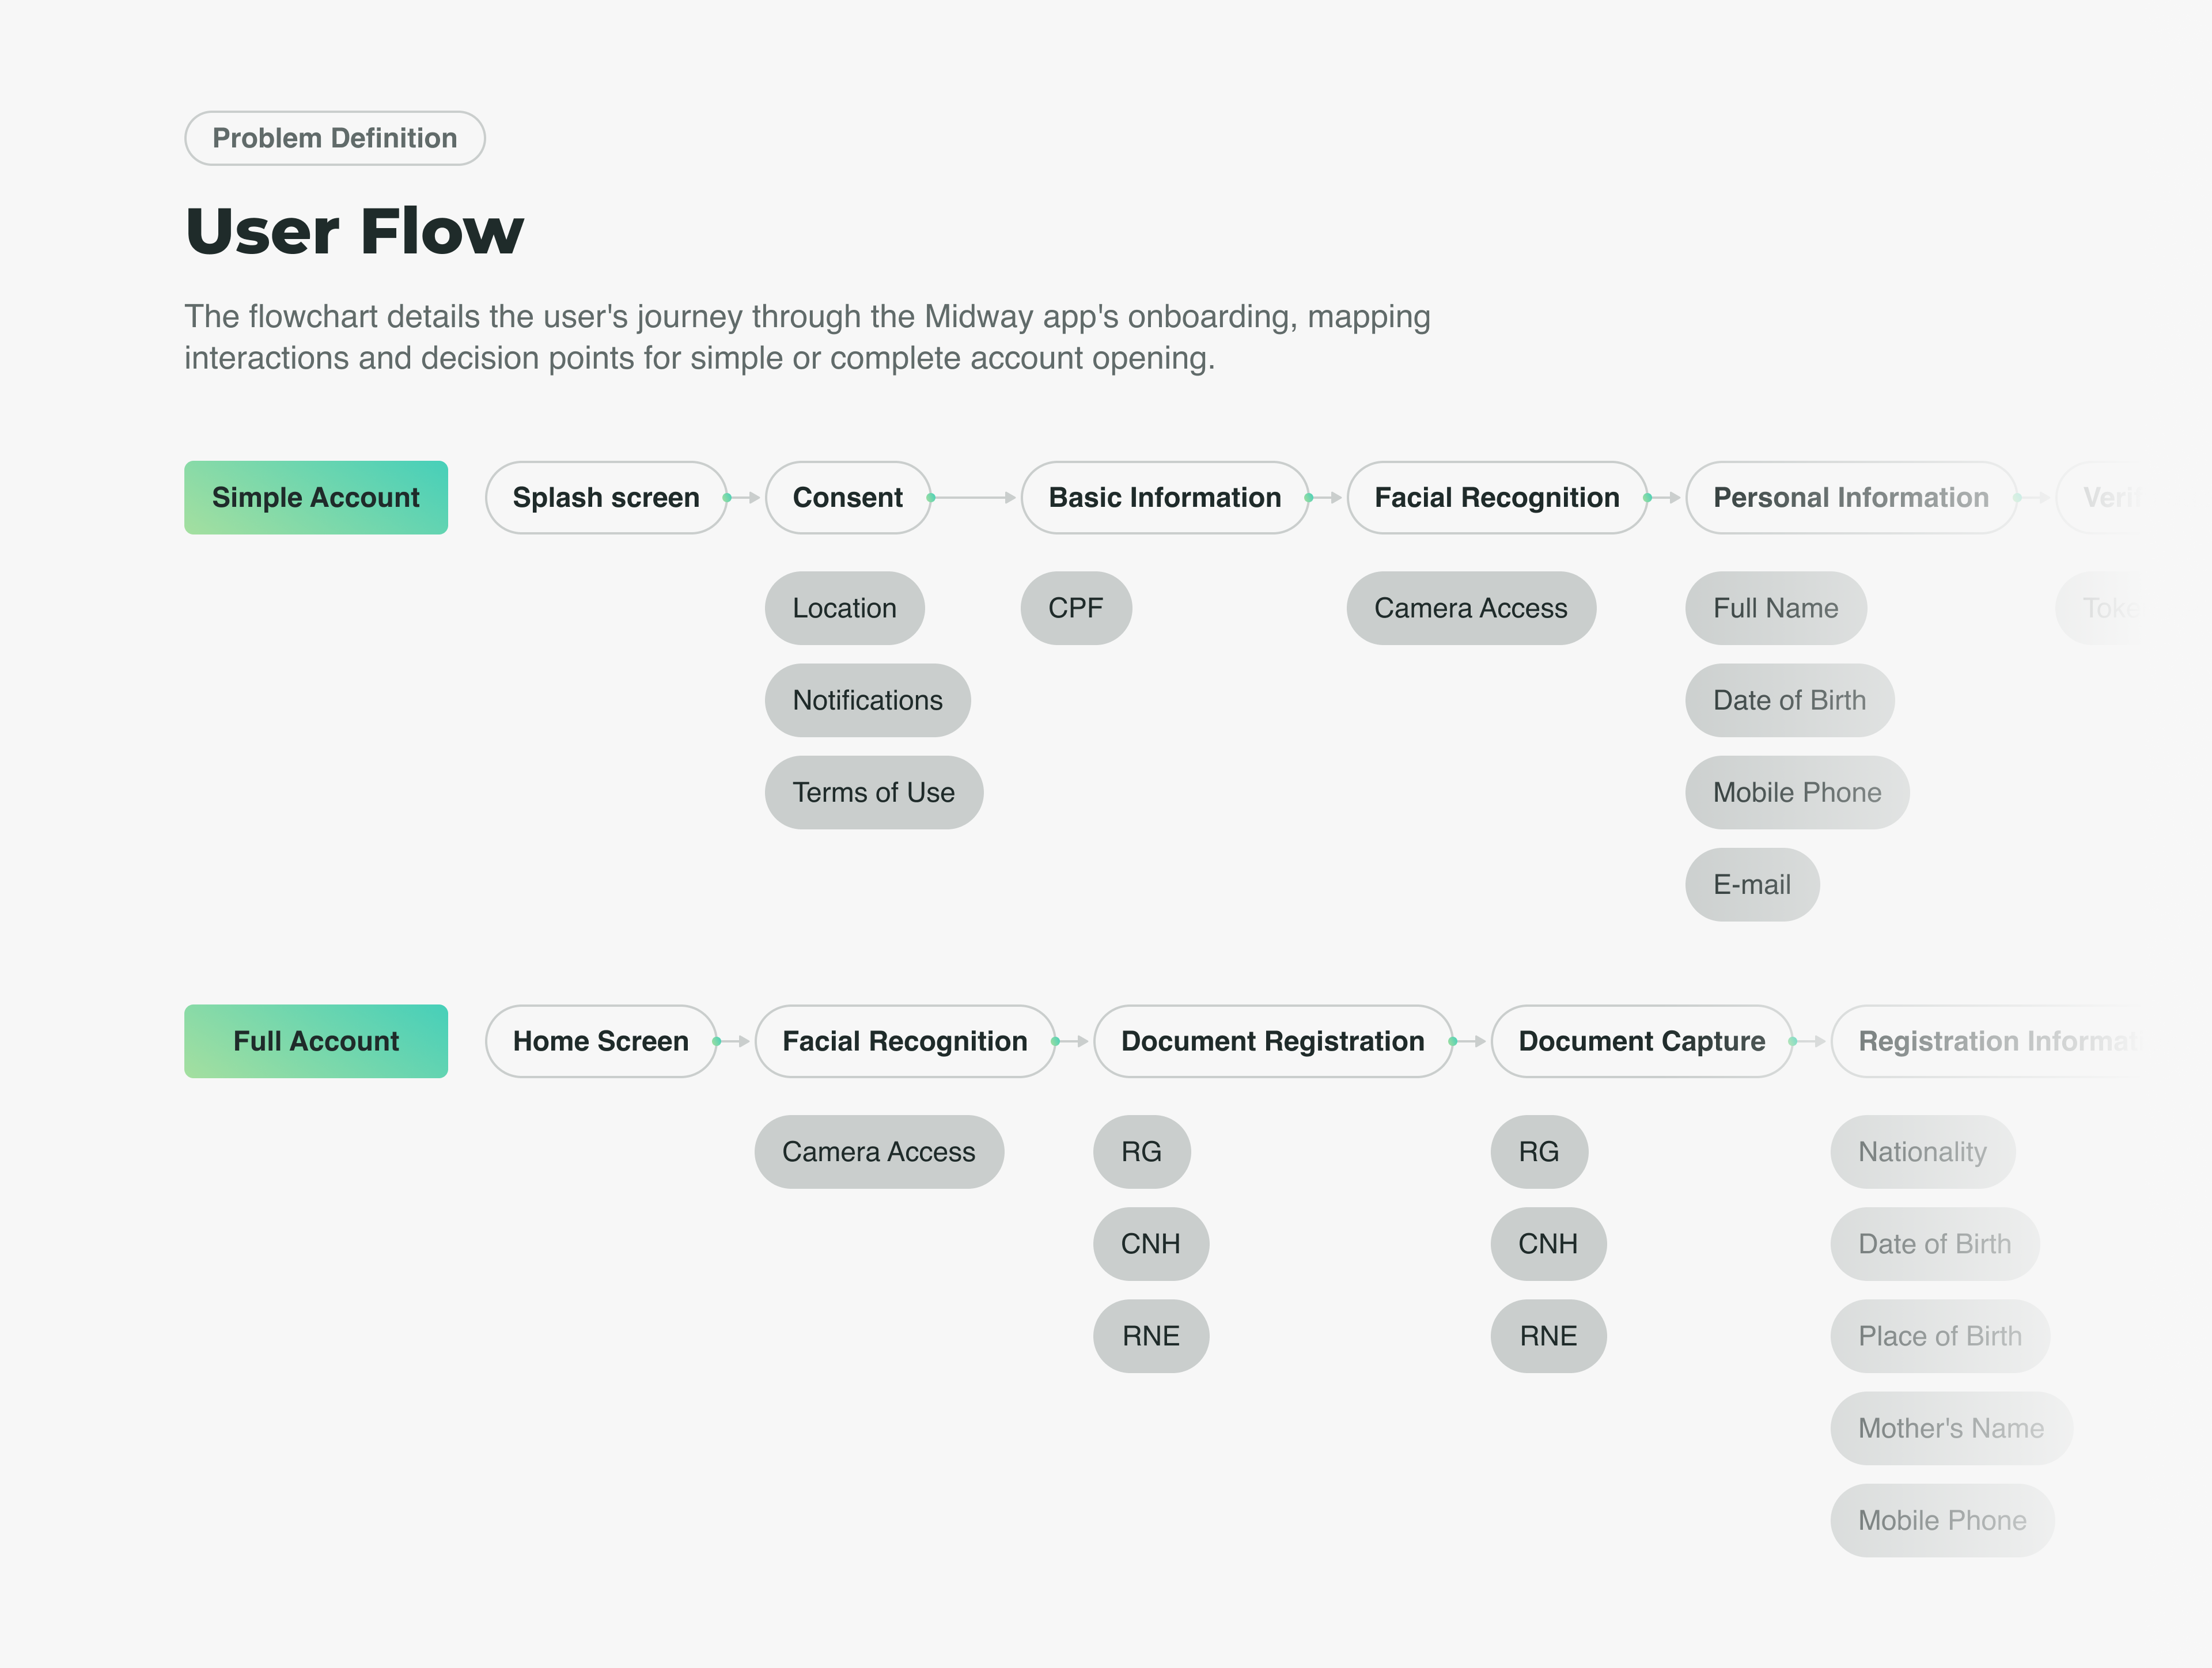The height and width of the screenshot is (1668, 2212).
Task: Select the Nationality chip
Action: point(1921,1152)
